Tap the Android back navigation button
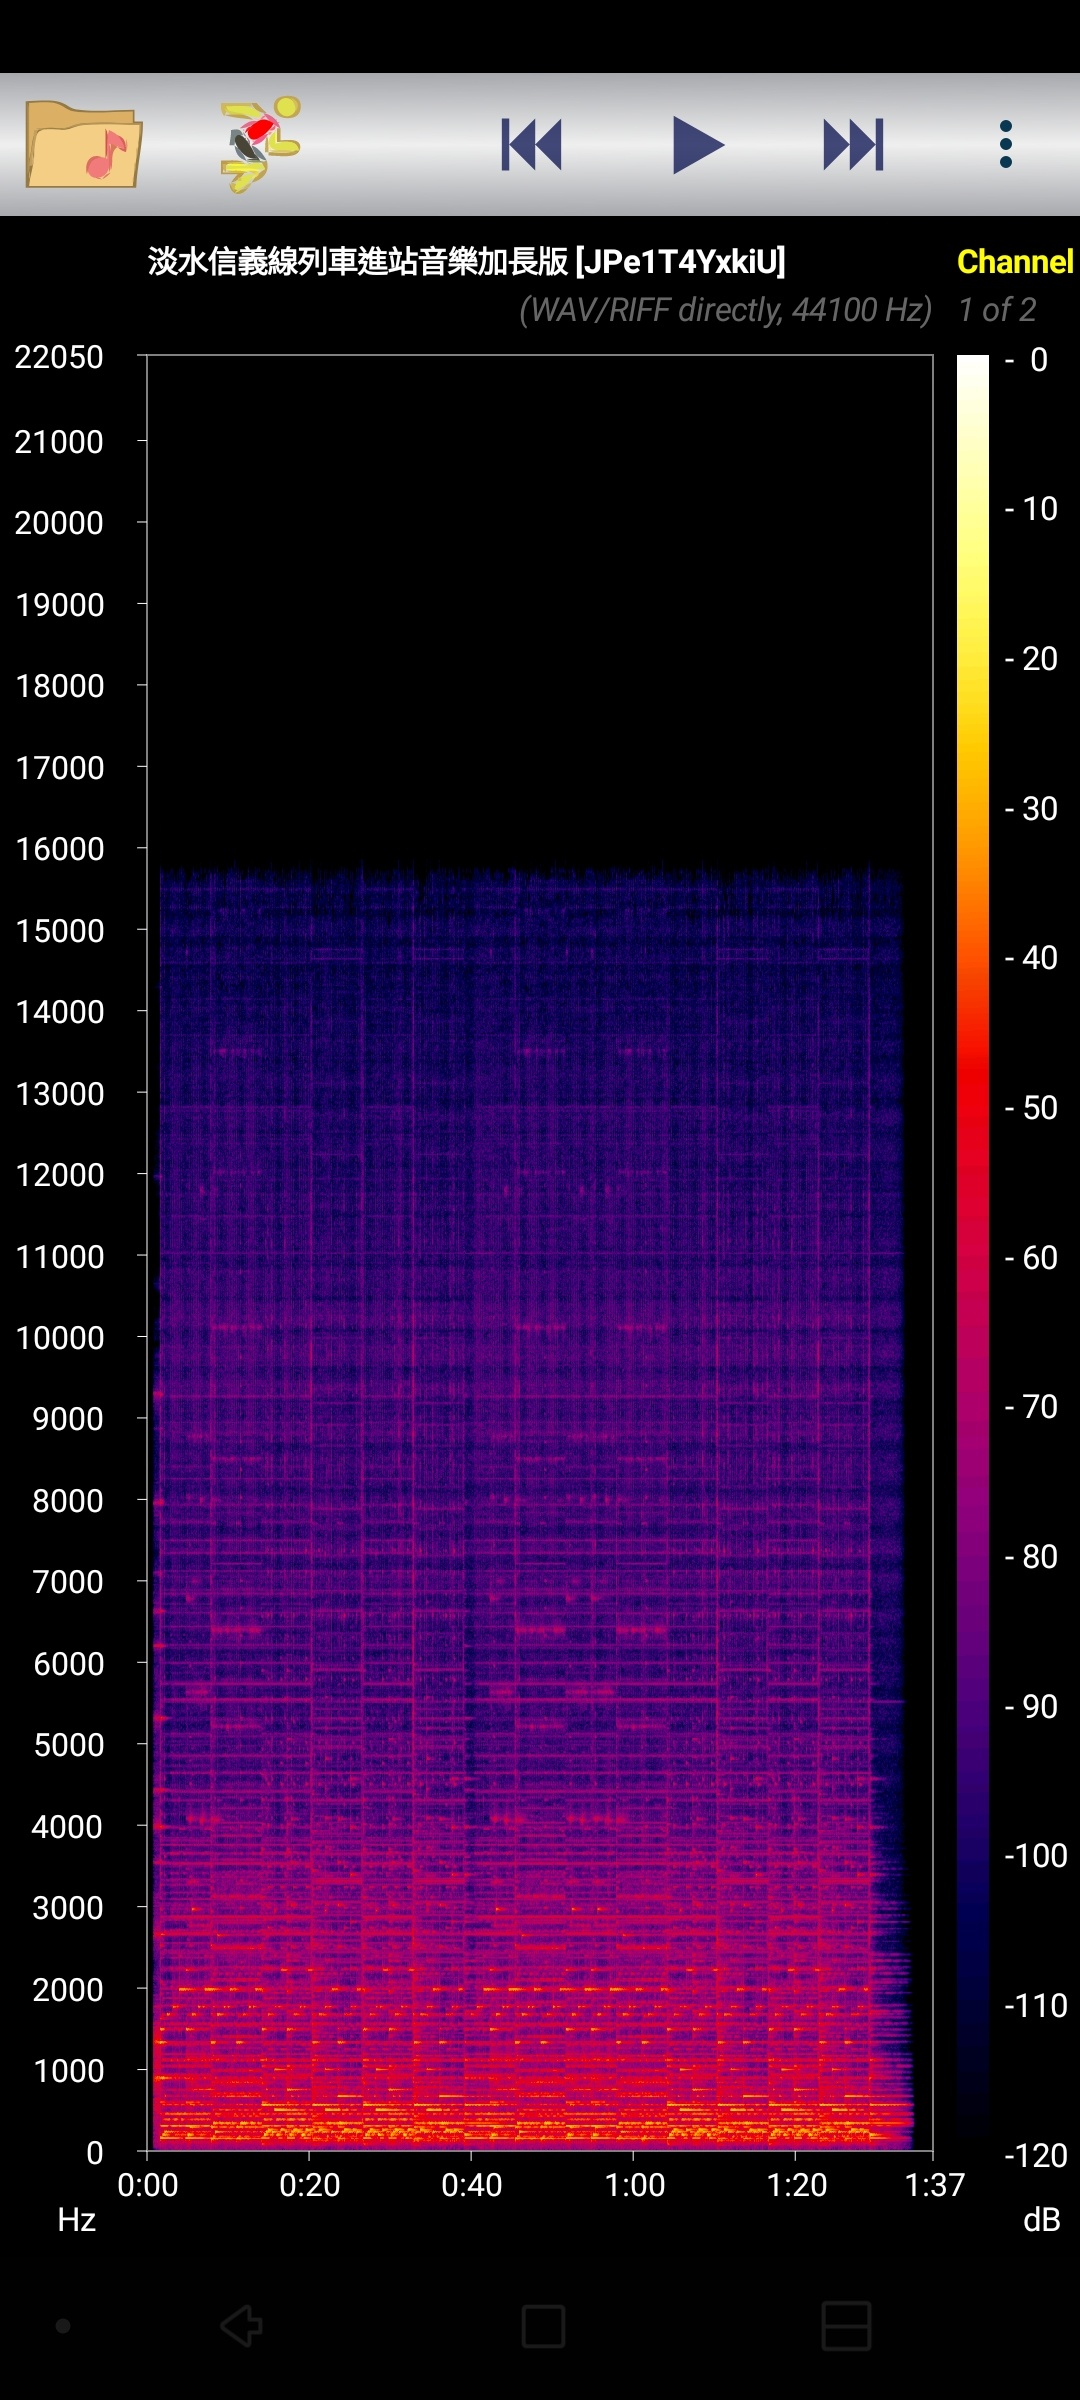 click(x=241, y=2326)
